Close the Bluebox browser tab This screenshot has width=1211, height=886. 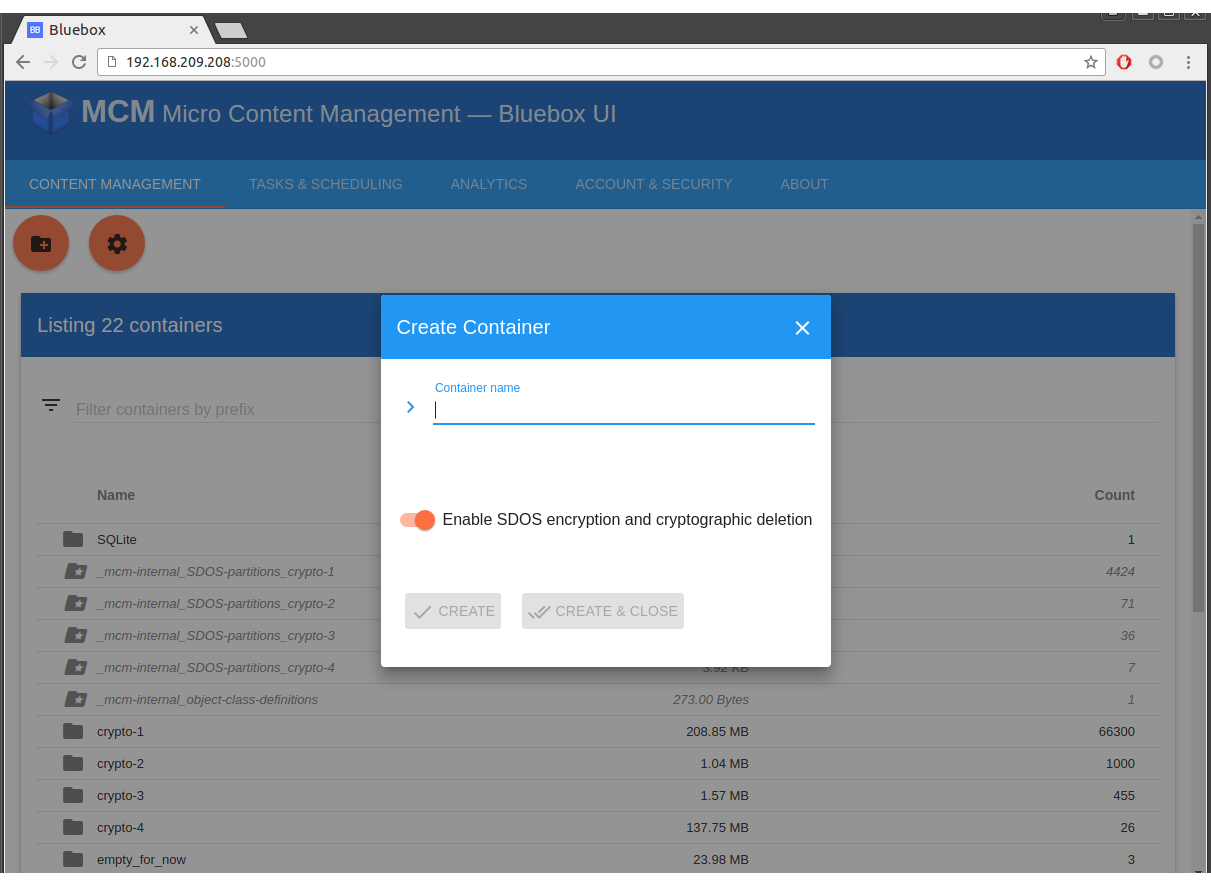click(x=194, y=30)
